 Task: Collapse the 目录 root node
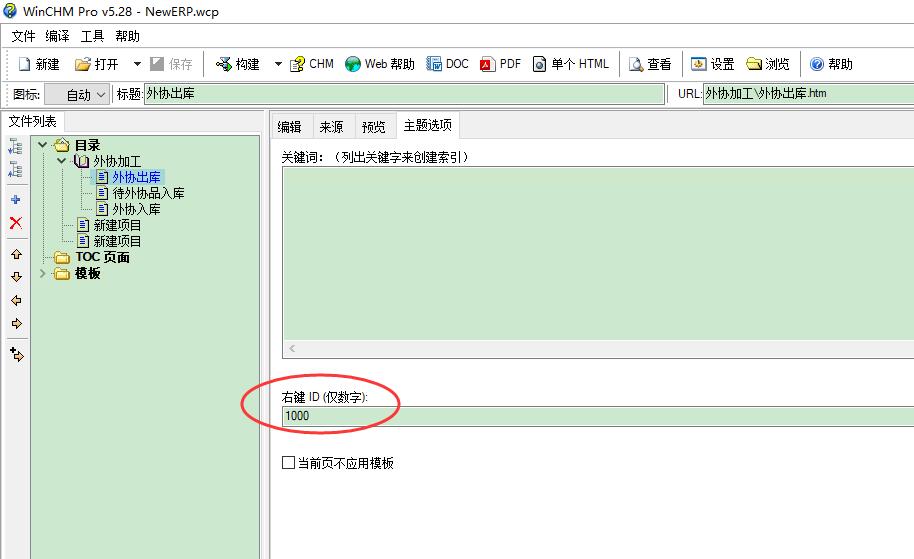tap(43, 145)
